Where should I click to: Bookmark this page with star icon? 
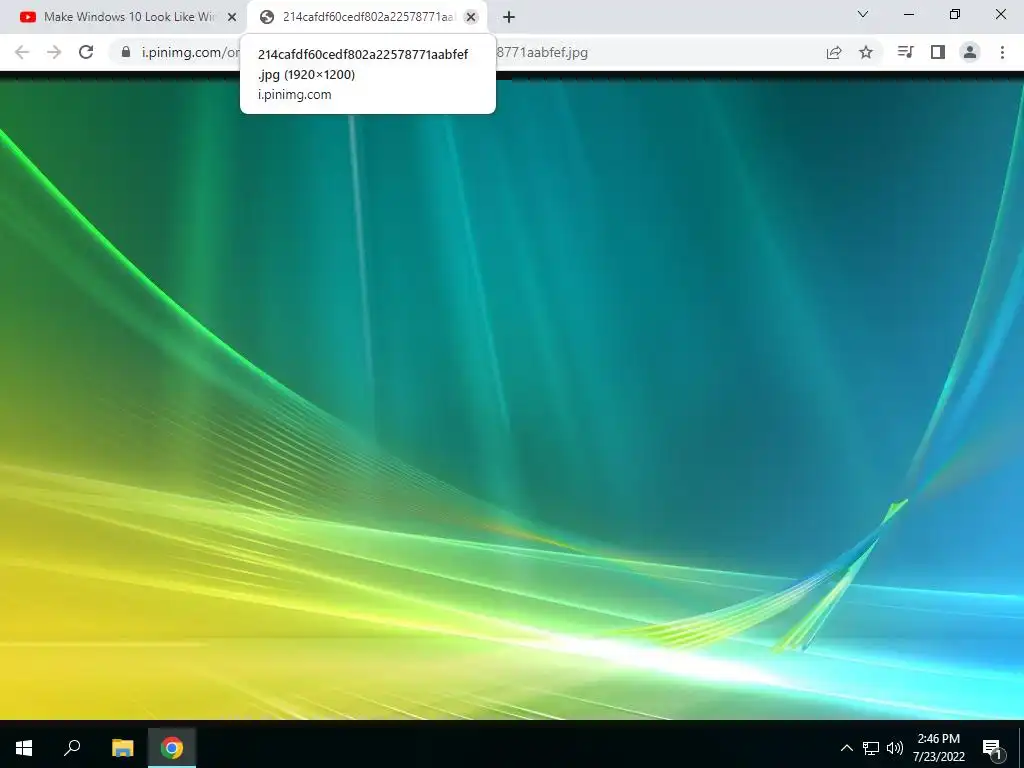point(866,52)
